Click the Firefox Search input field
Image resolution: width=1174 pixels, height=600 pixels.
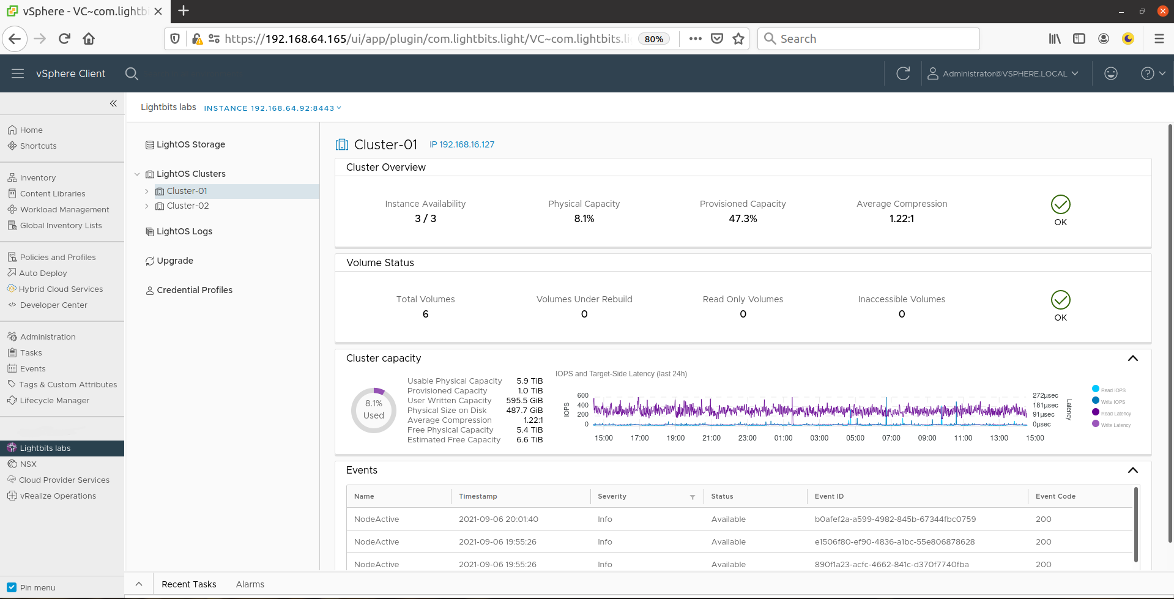click(870, 39)
